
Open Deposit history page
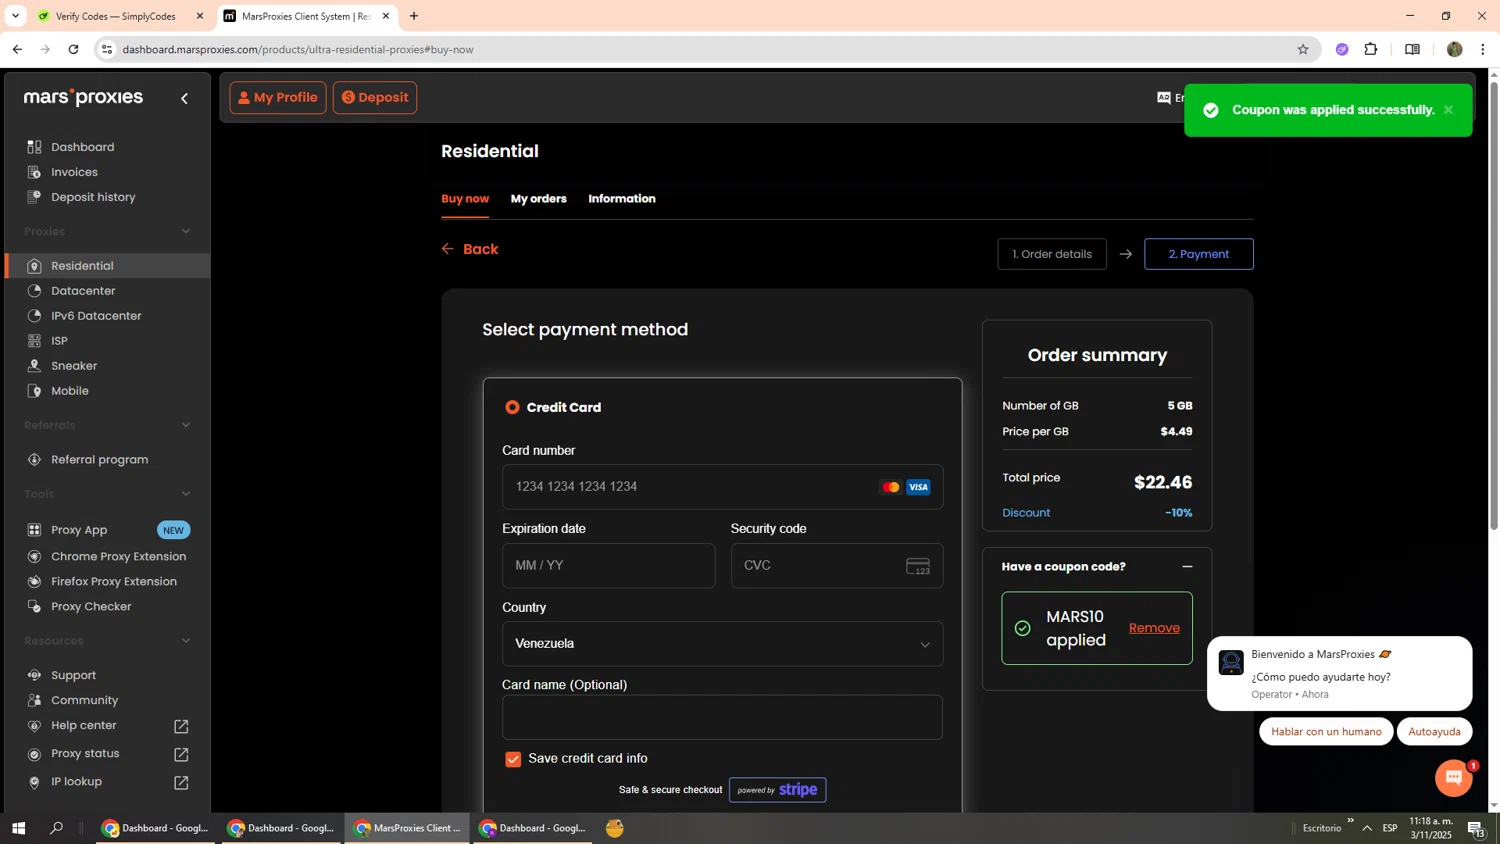click(93, 197)
